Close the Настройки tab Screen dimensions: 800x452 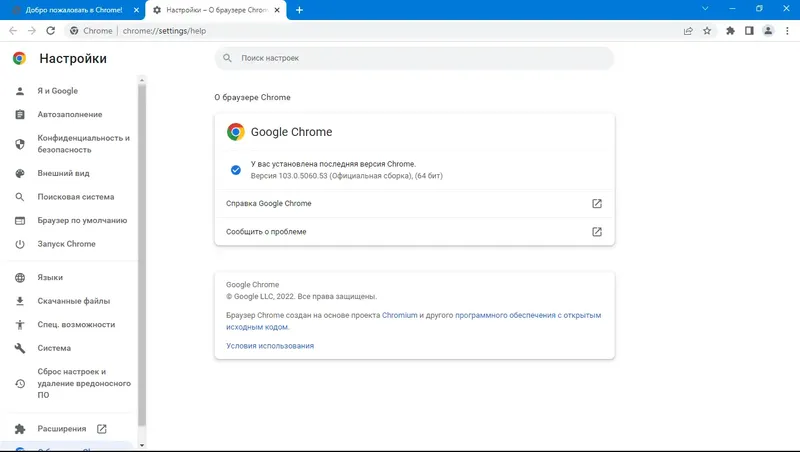click(277, 10)
